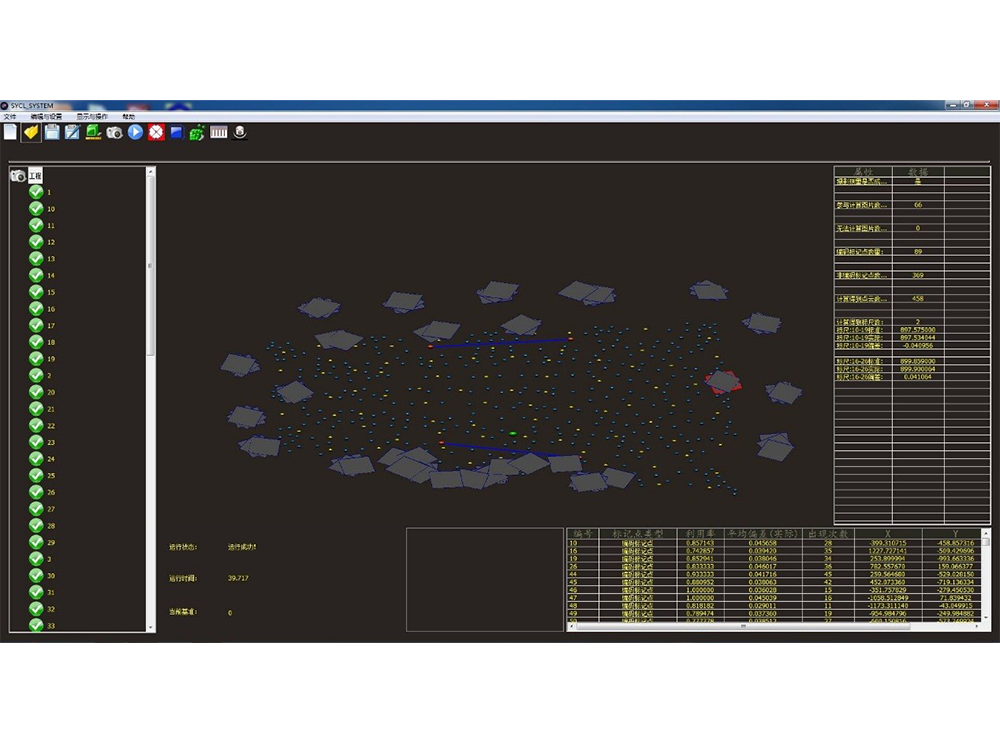Open the 帮助 menu
This screenshot has width=1000, height=743.
pyautogui.click(x=128, y=117)
